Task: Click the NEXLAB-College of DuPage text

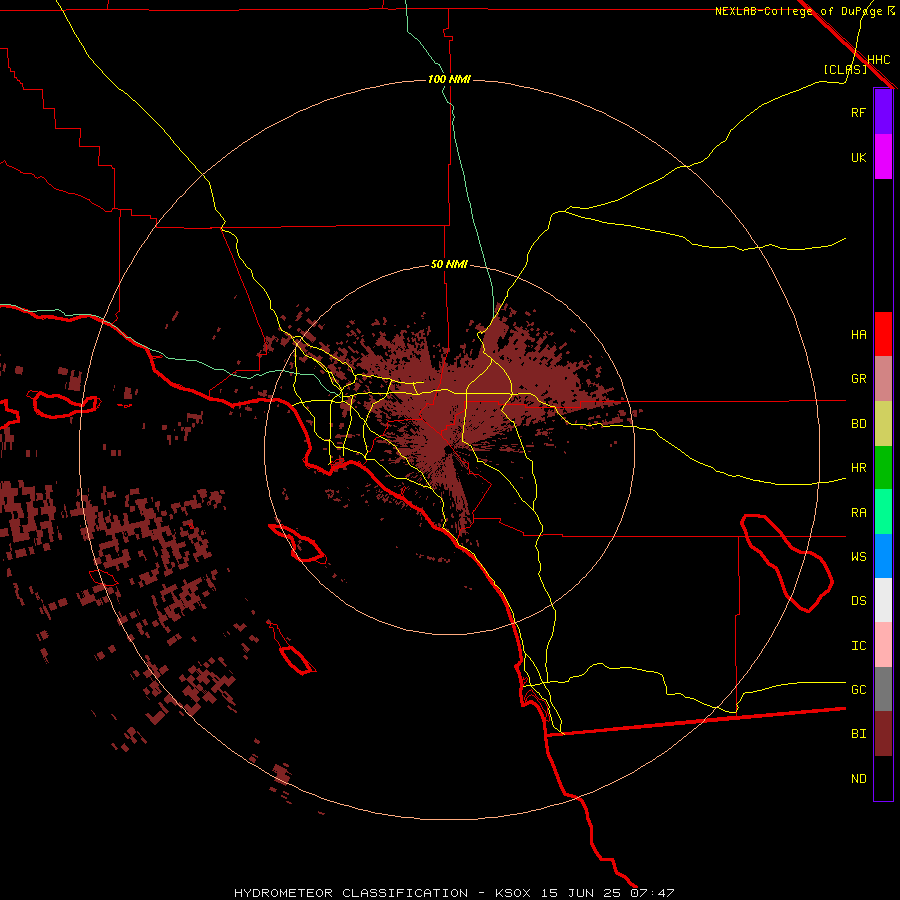Action: [x=798, y=11]
